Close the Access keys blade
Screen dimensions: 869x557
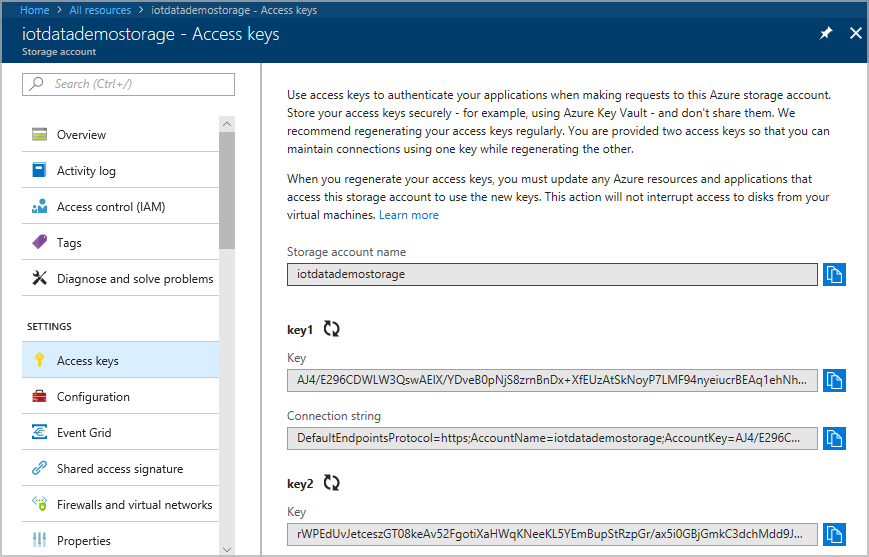pyautogui.click(x=855, y=34)
